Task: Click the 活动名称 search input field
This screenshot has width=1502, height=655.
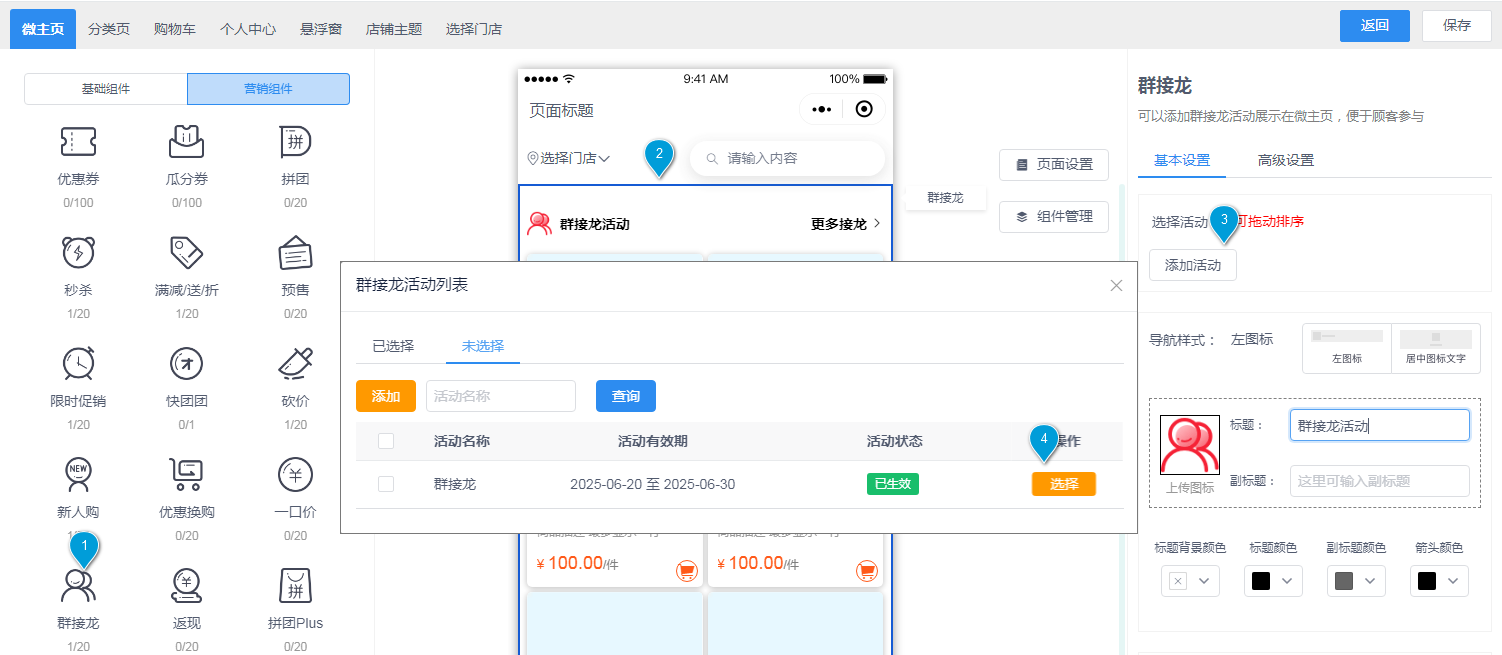Action: (501, 396)
